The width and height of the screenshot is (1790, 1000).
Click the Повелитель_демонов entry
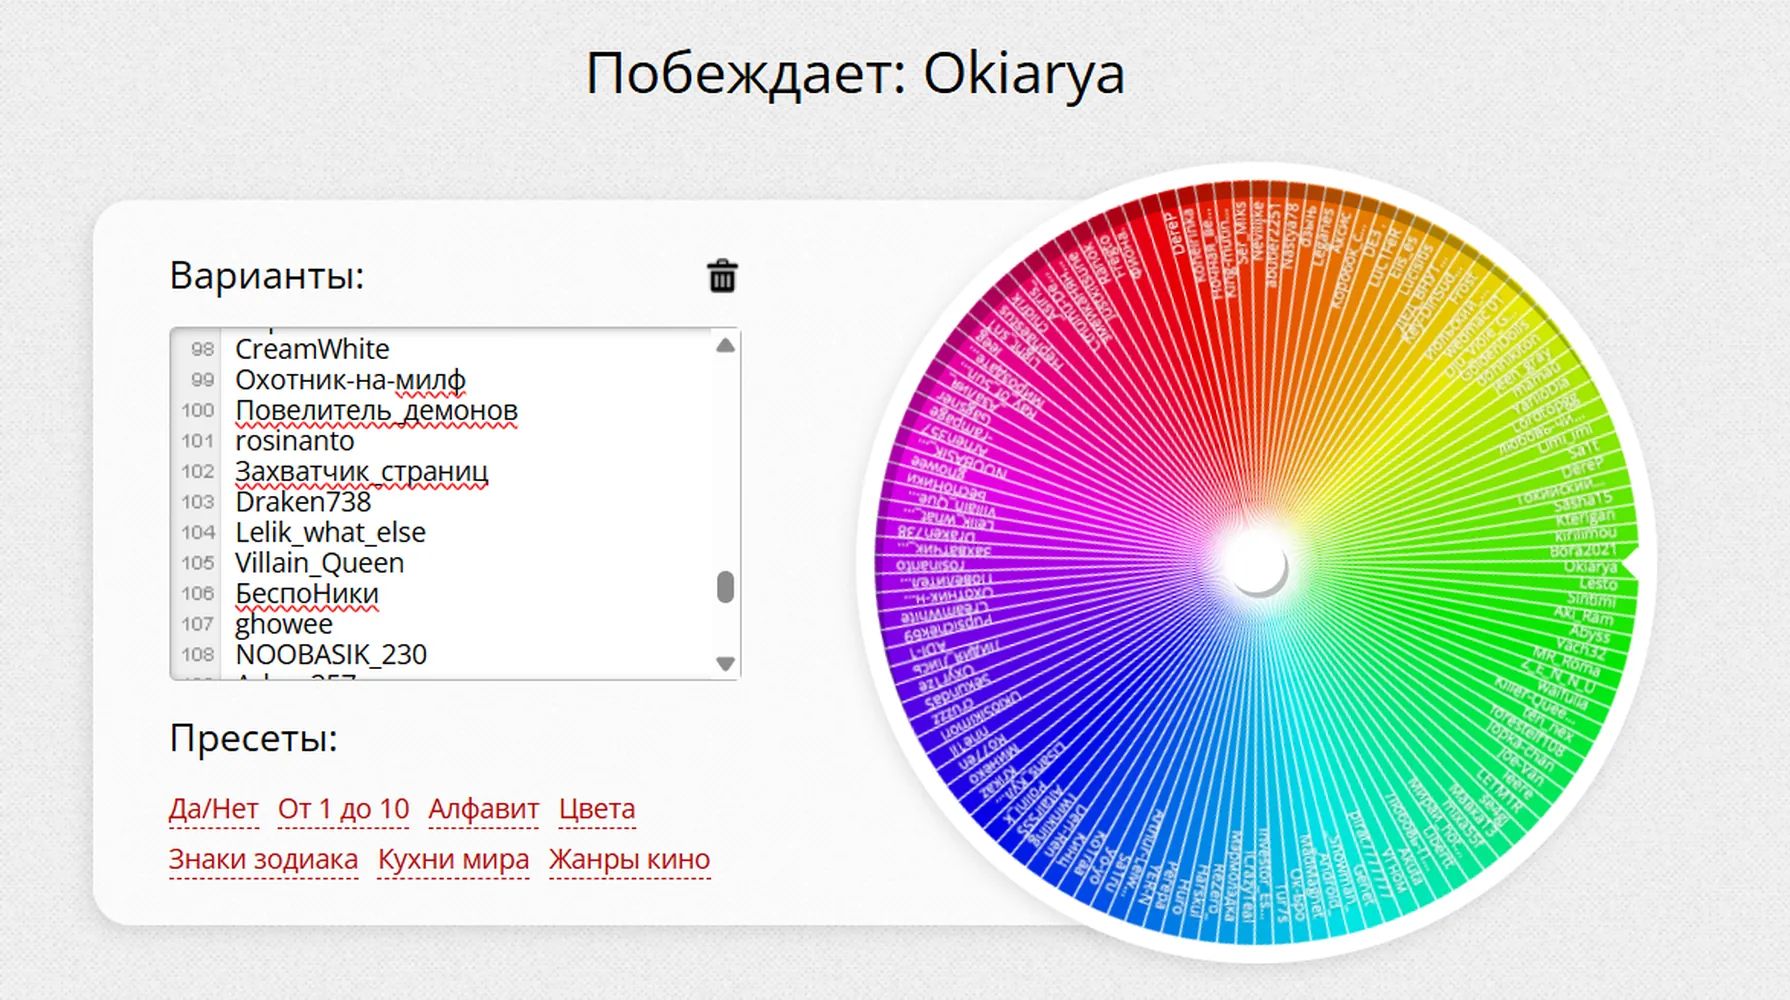(x=376, y=410)
